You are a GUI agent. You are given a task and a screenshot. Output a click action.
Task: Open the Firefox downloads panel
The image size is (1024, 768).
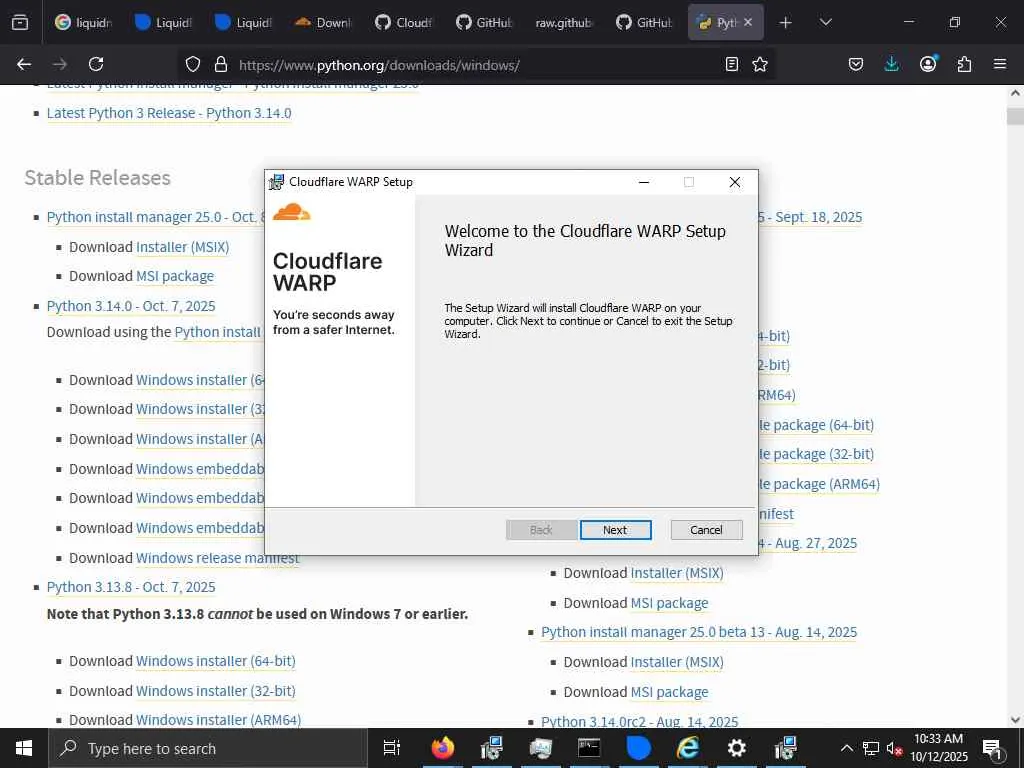(x=891, y=64)
